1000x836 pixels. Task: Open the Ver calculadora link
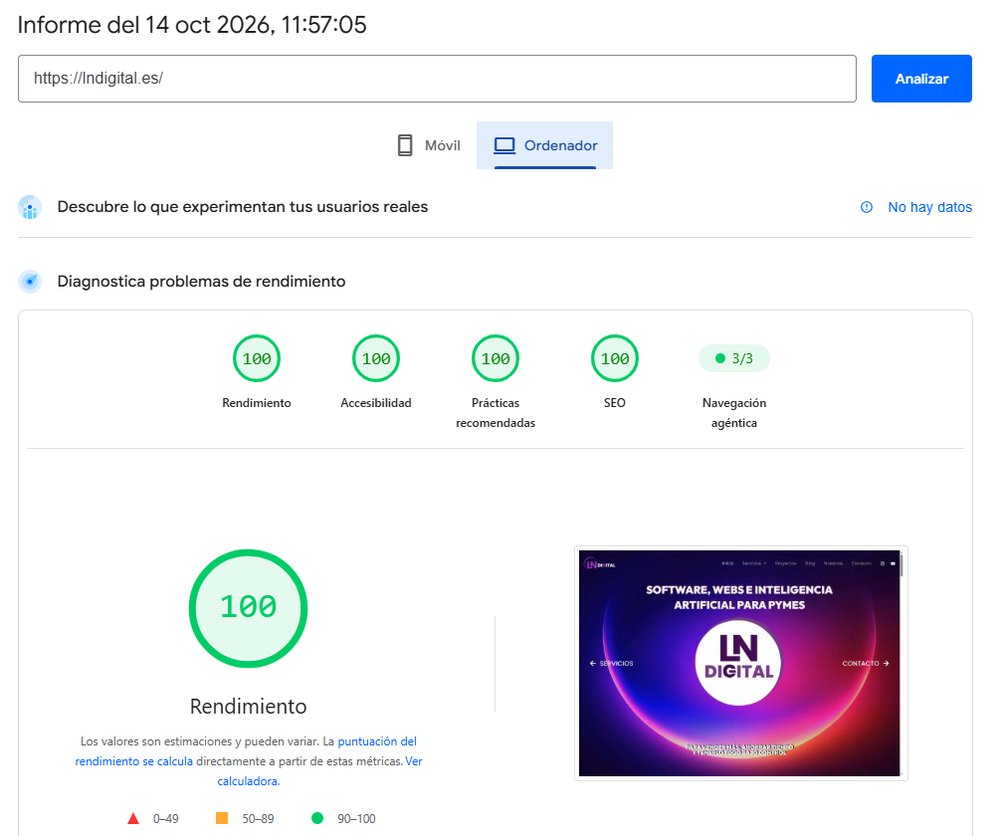[x=320, y=771]
